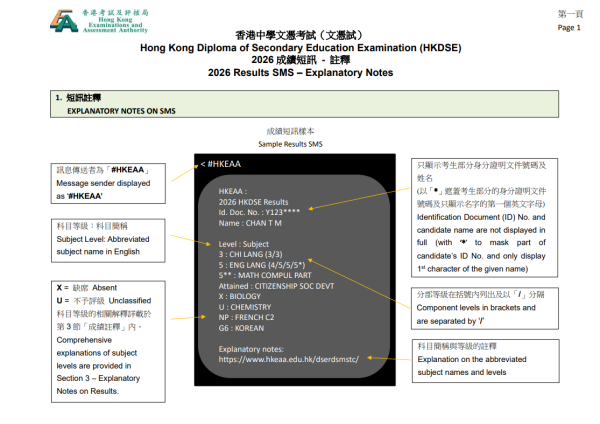Click the '2026 Results SMS – Explanatory Notes' title
This screenshot has width=600, height=424.
point(300,73)
